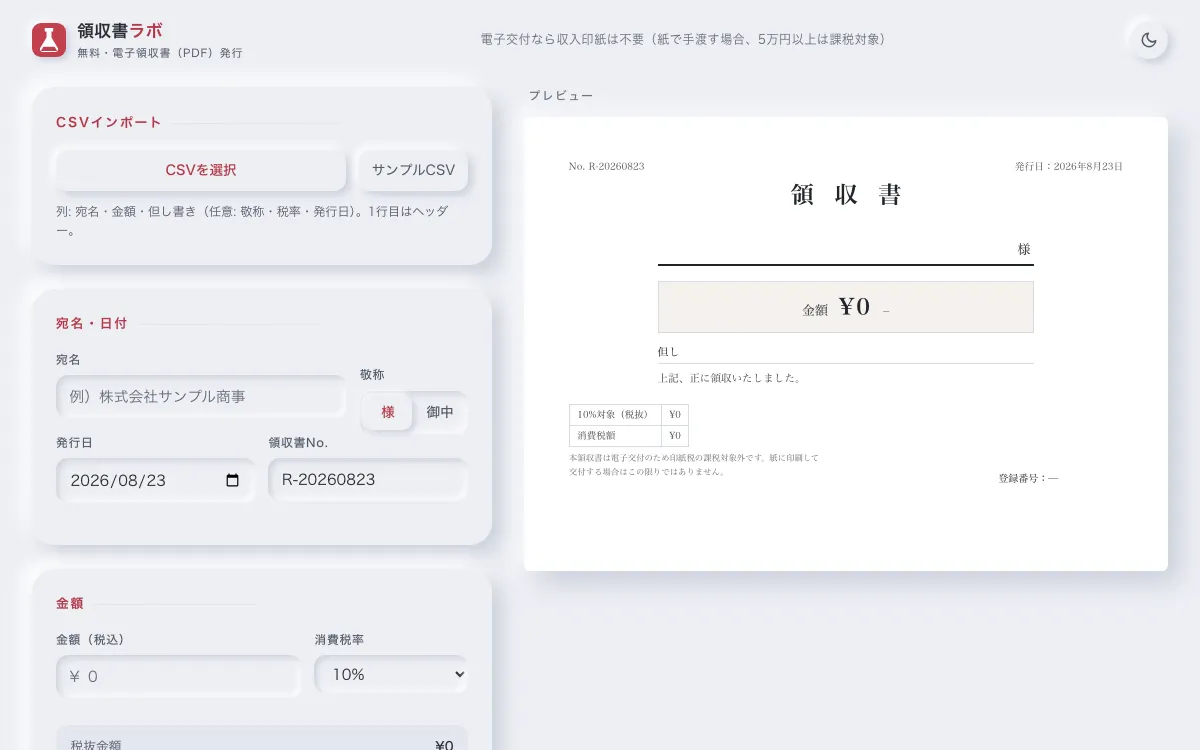Image resolution: width=1200 pixels, height=750 pixels.
Task: Click the サンプルCSV button
Action: (x=413, y=170)
